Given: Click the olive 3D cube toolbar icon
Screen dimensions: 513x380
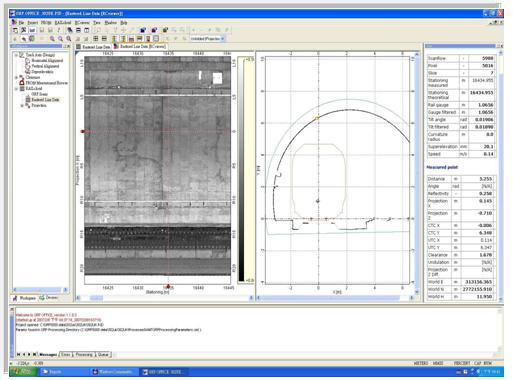Looking at the screenshot, I should pos(165,30).
